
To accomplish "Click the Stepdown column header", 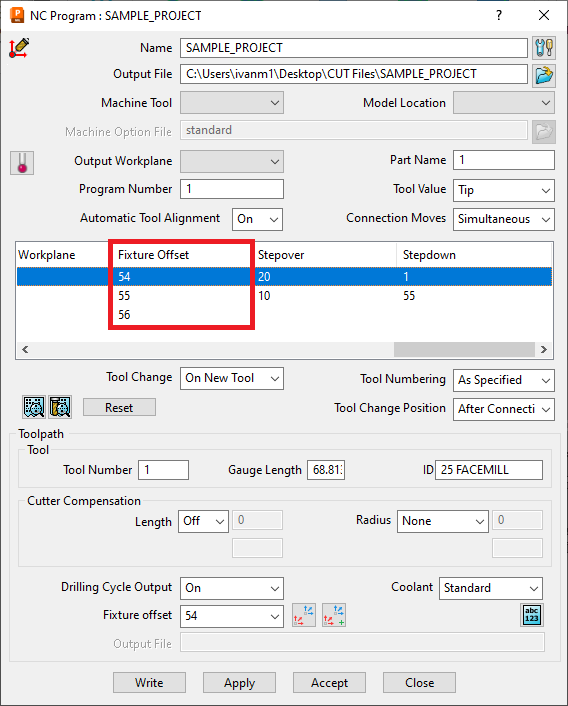I will [x=474, y=255].
